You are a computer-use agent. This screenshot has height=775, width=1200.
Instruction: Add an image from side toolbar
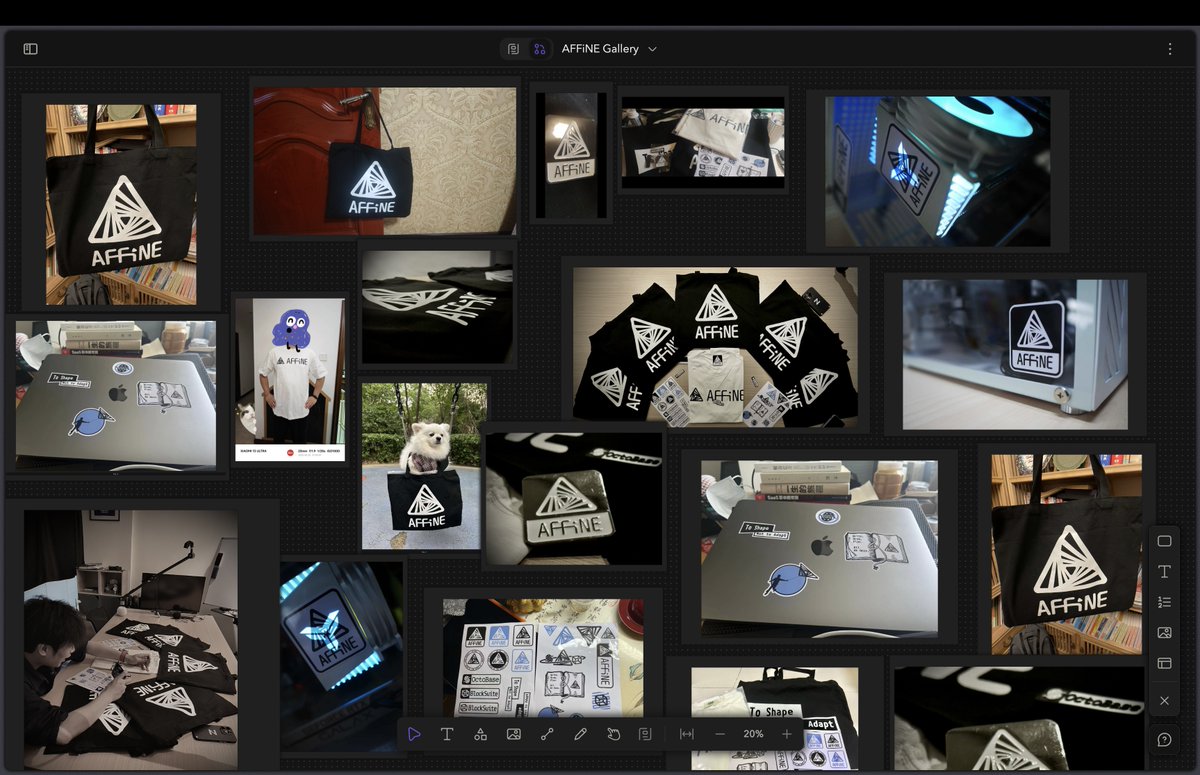[x=1164, y=633]
